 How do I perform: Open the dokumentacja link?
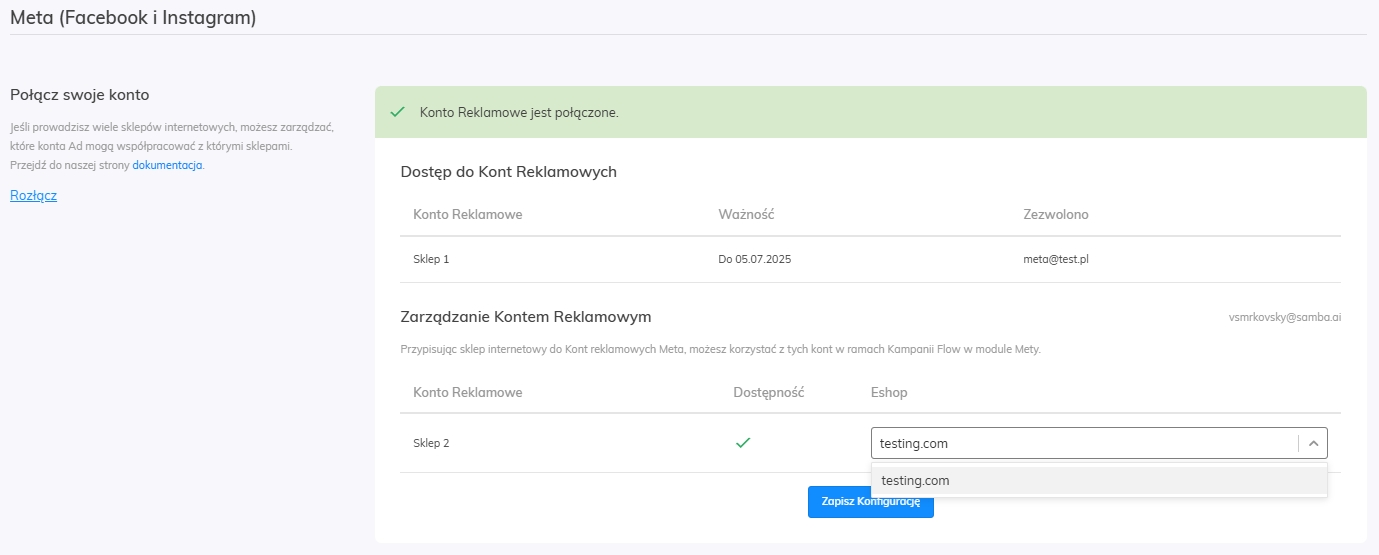(167, 165)
